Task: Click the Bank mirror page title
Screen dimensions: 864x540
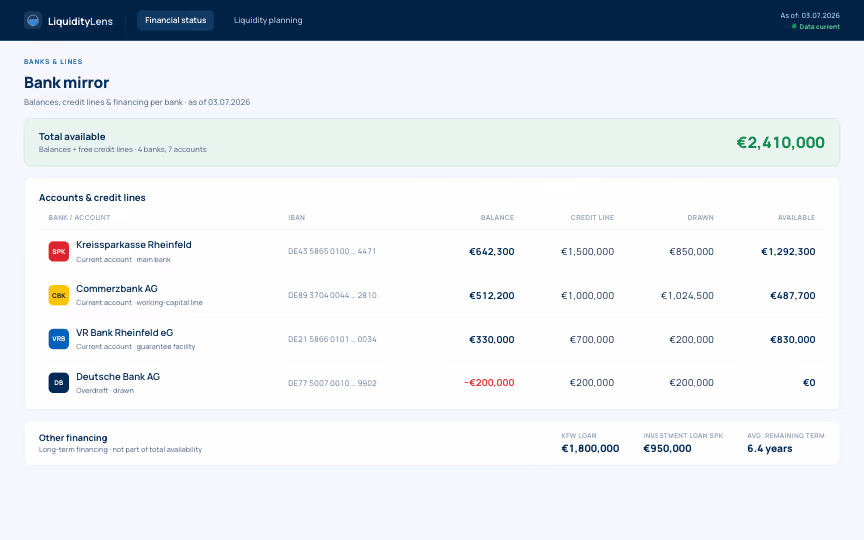Action: (67, 83)
